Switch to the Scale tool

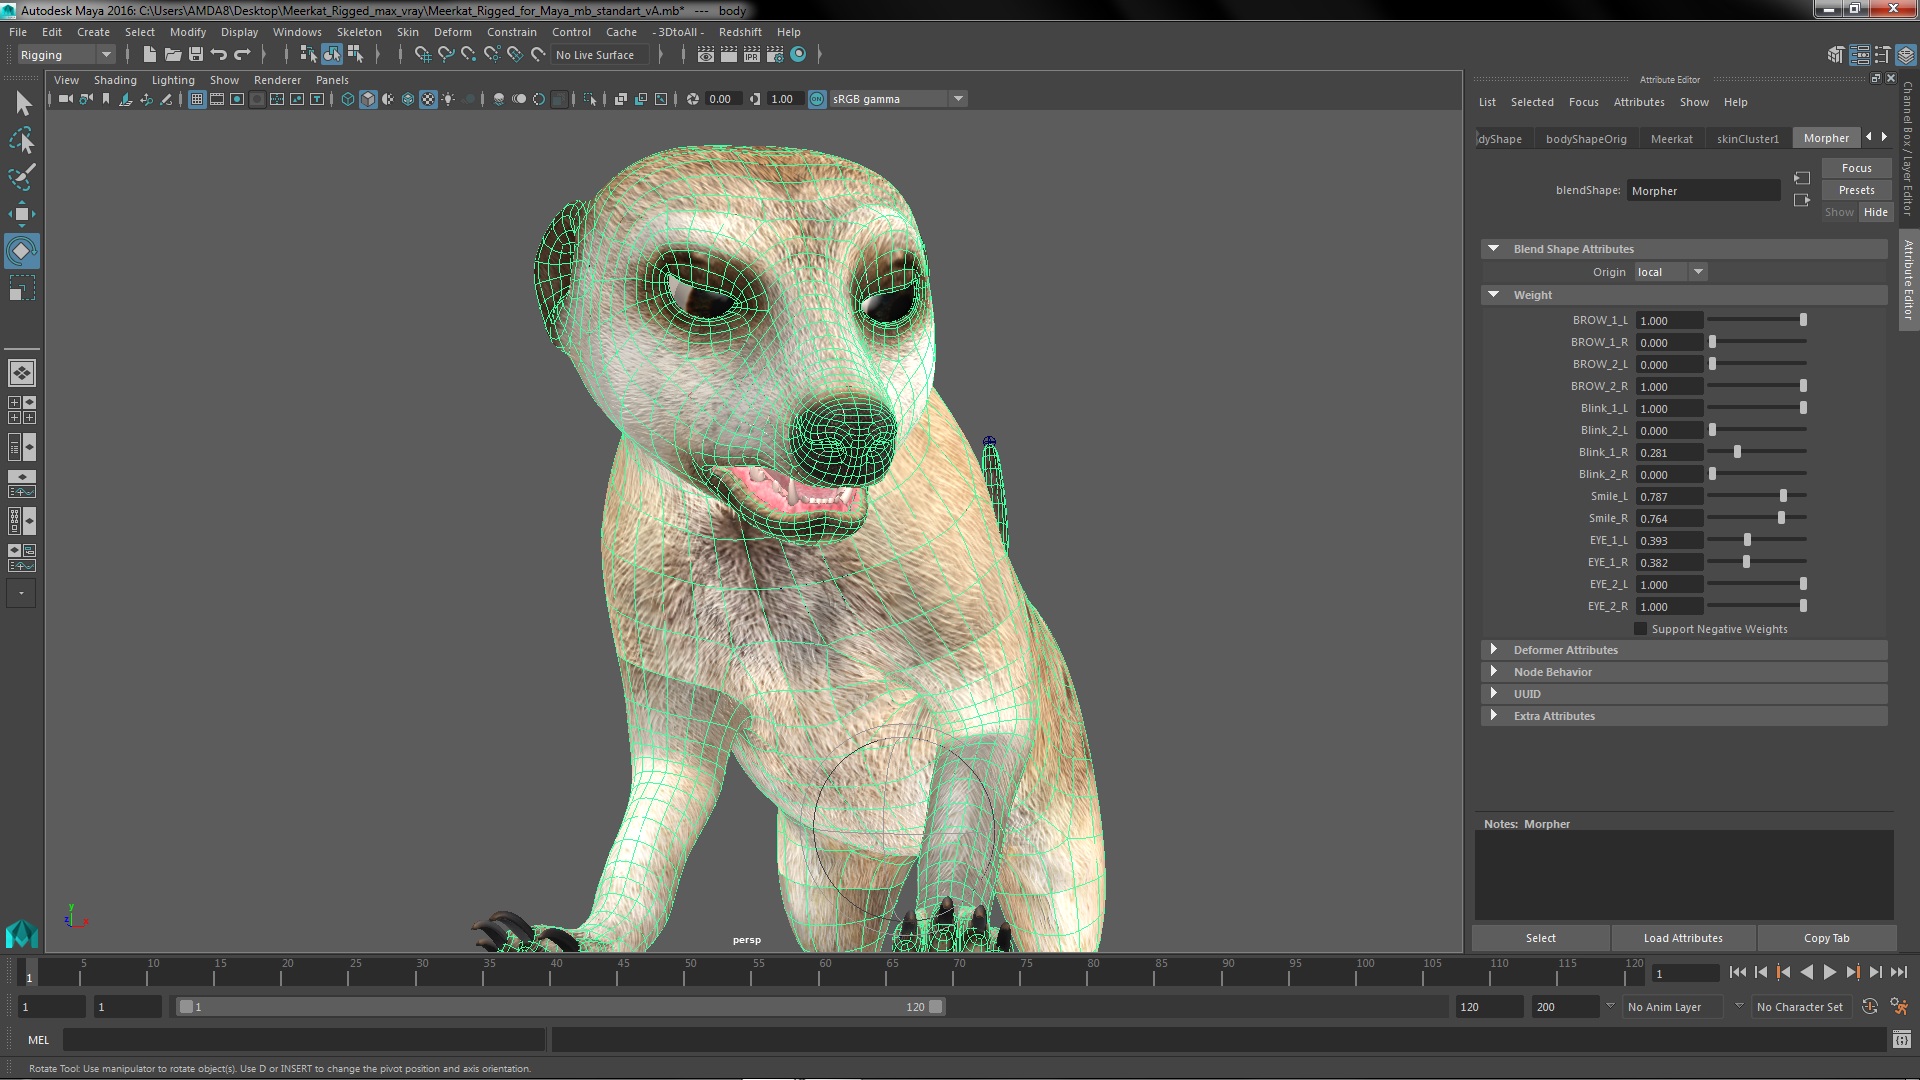point(22,289)
